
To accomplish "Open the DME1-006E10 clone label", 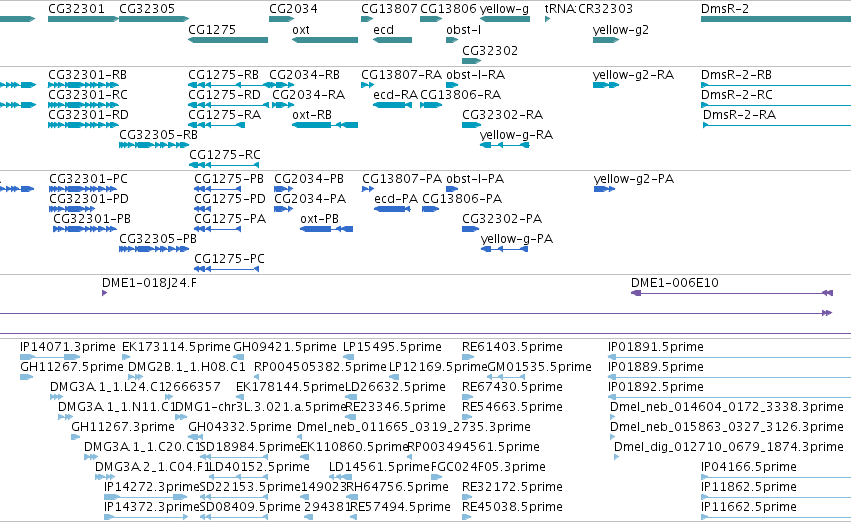I will point(674,283).
